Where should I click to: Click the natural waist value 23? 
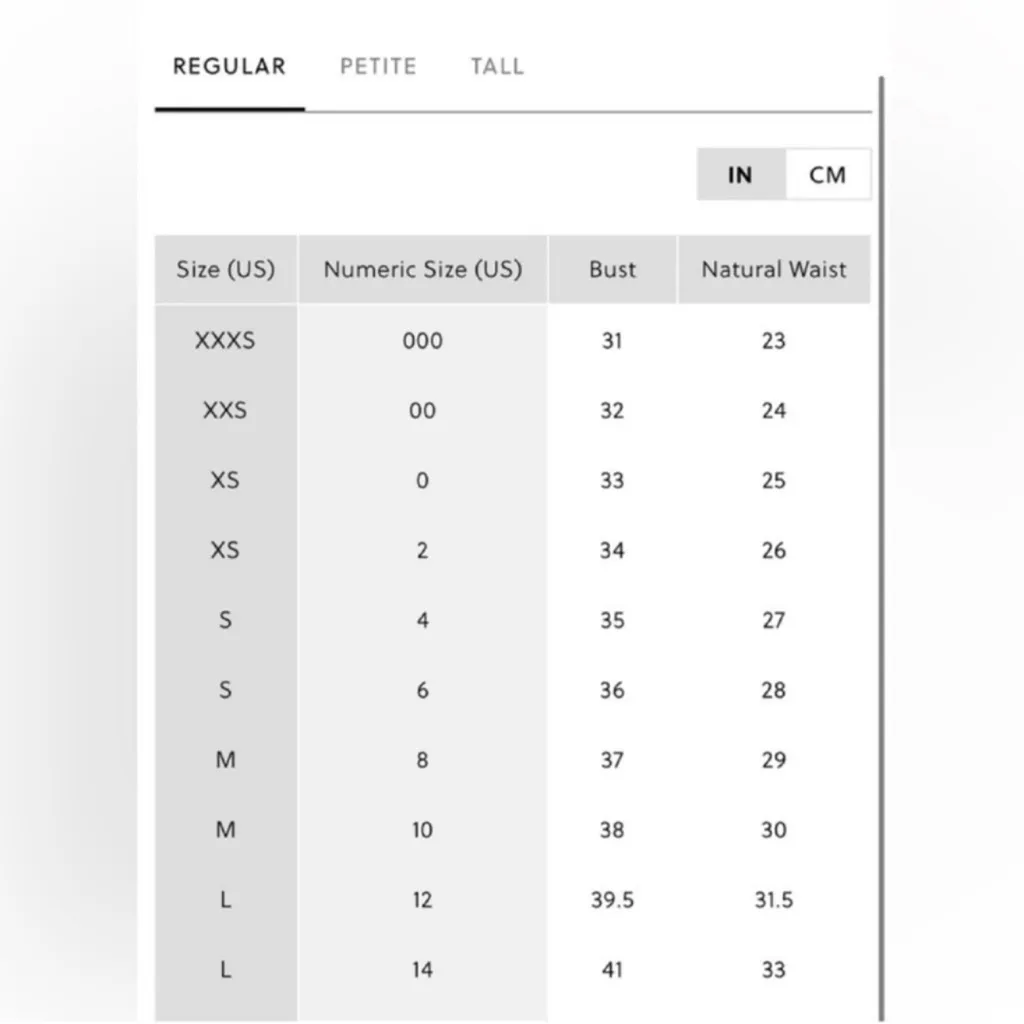click(773, 341)
